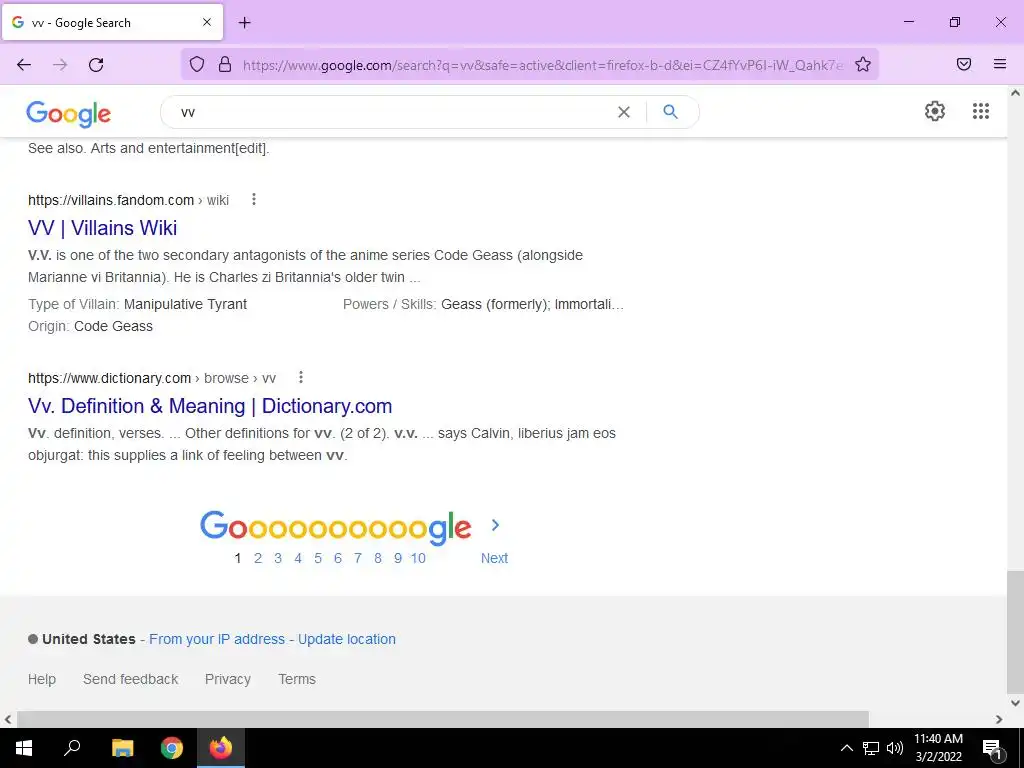Go to results page 10

[x=418, y=558]
